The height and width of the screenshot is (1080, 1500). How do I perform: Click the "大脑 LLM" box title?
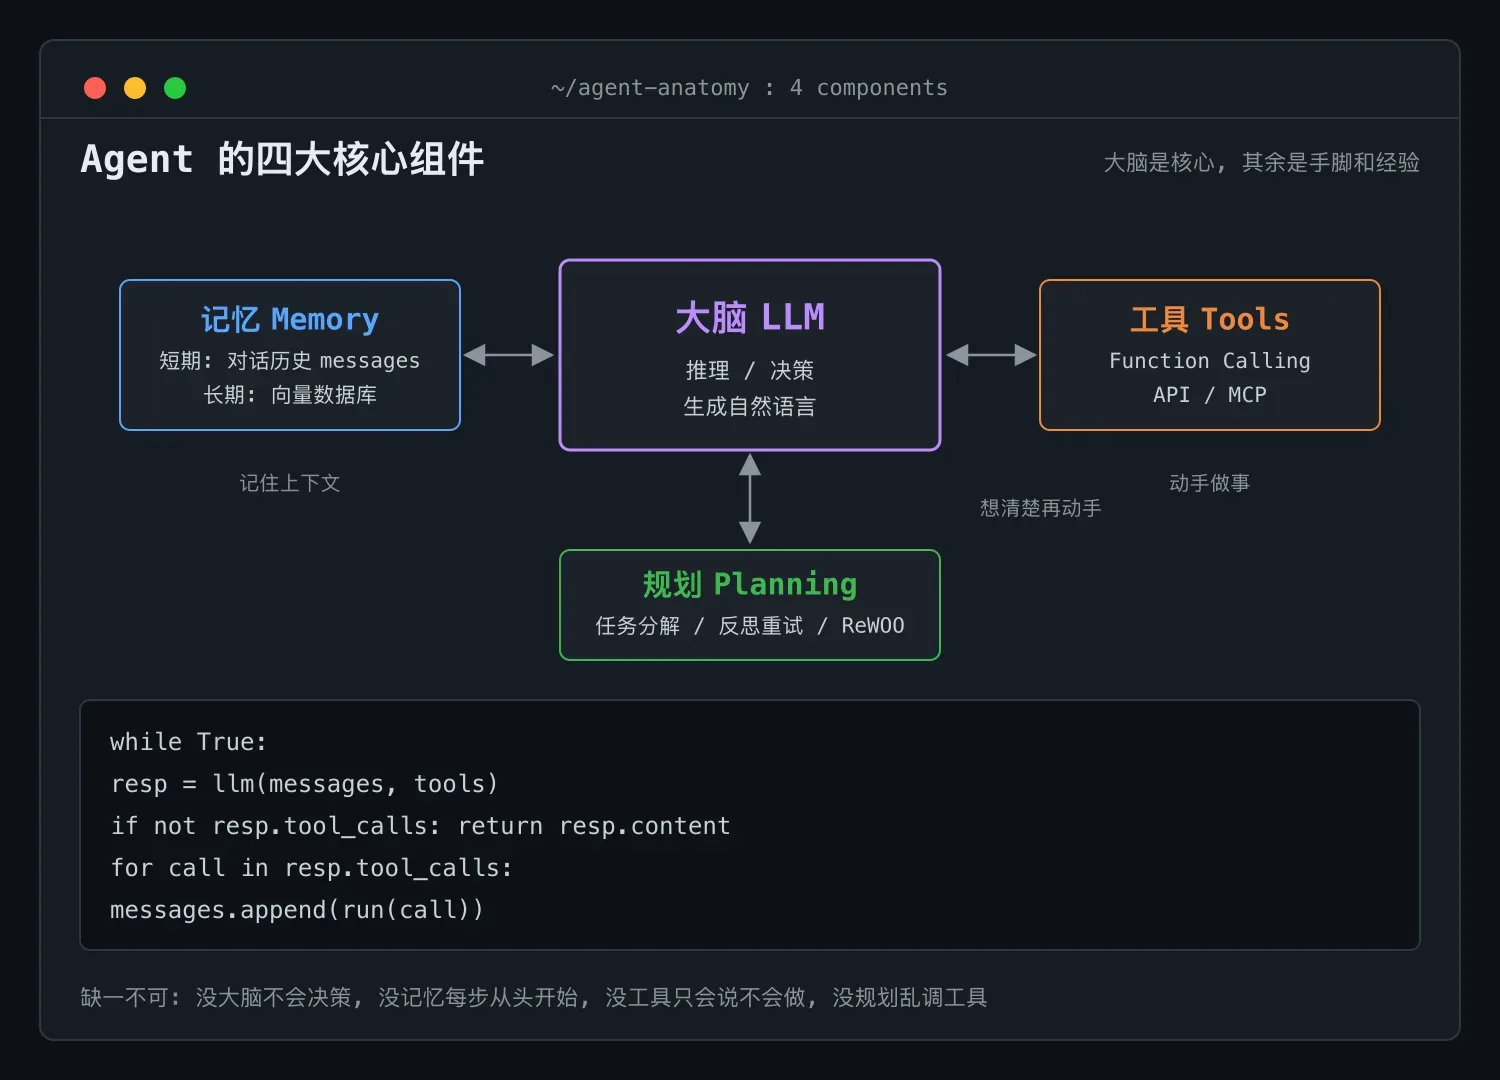[x=750, y=317]
